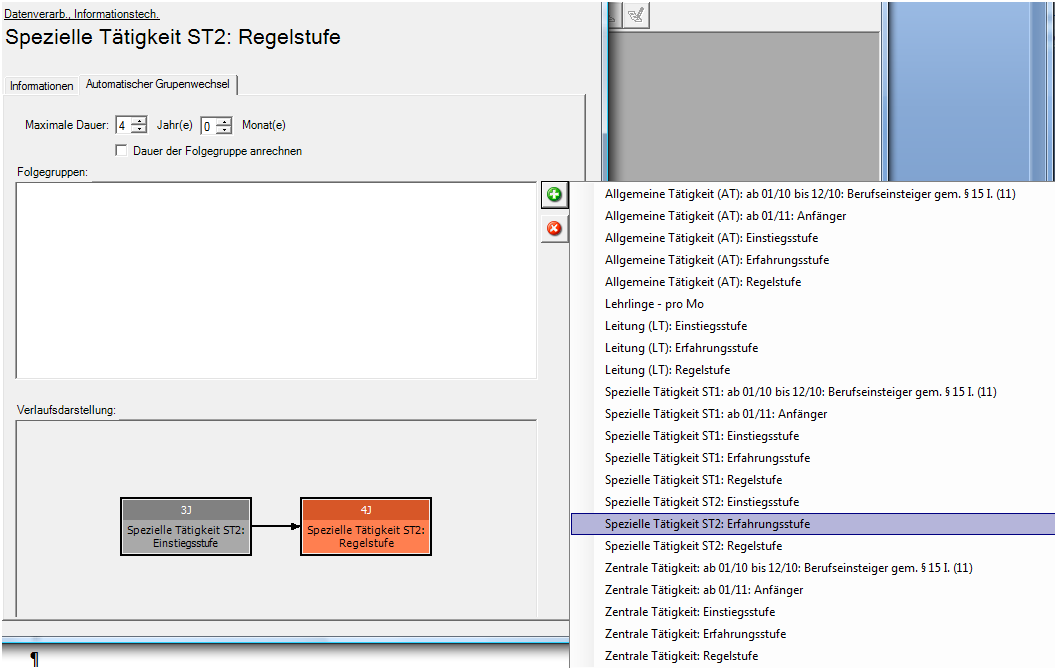1057x670 pixels.
Task: Open the Datenverarb., Informationstech. link
Action: (82, 14)
